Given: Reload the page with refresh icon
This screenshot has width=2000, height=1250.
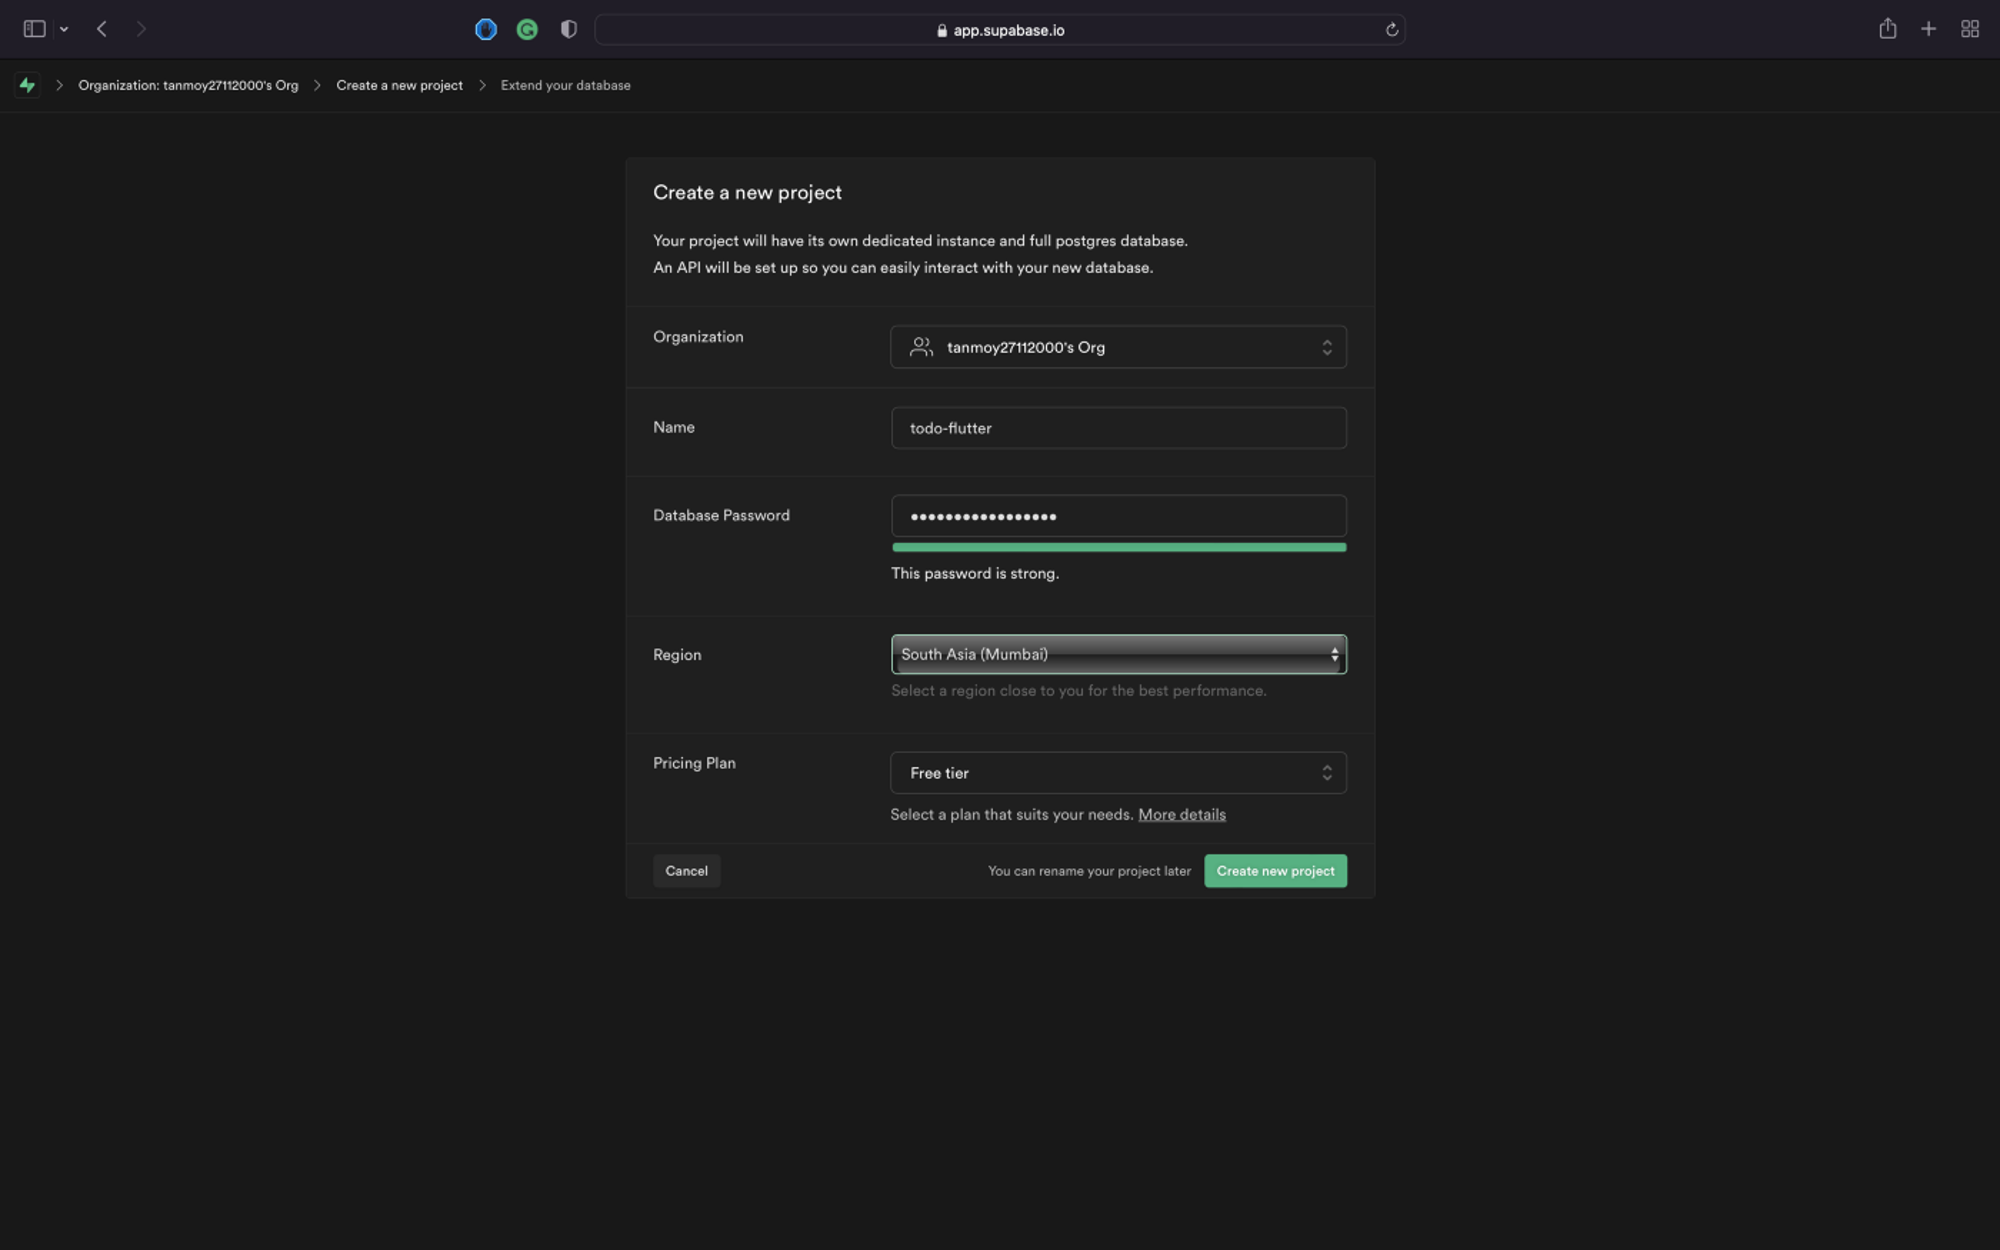Looking at the screenshot, I should pos(1391,30).
